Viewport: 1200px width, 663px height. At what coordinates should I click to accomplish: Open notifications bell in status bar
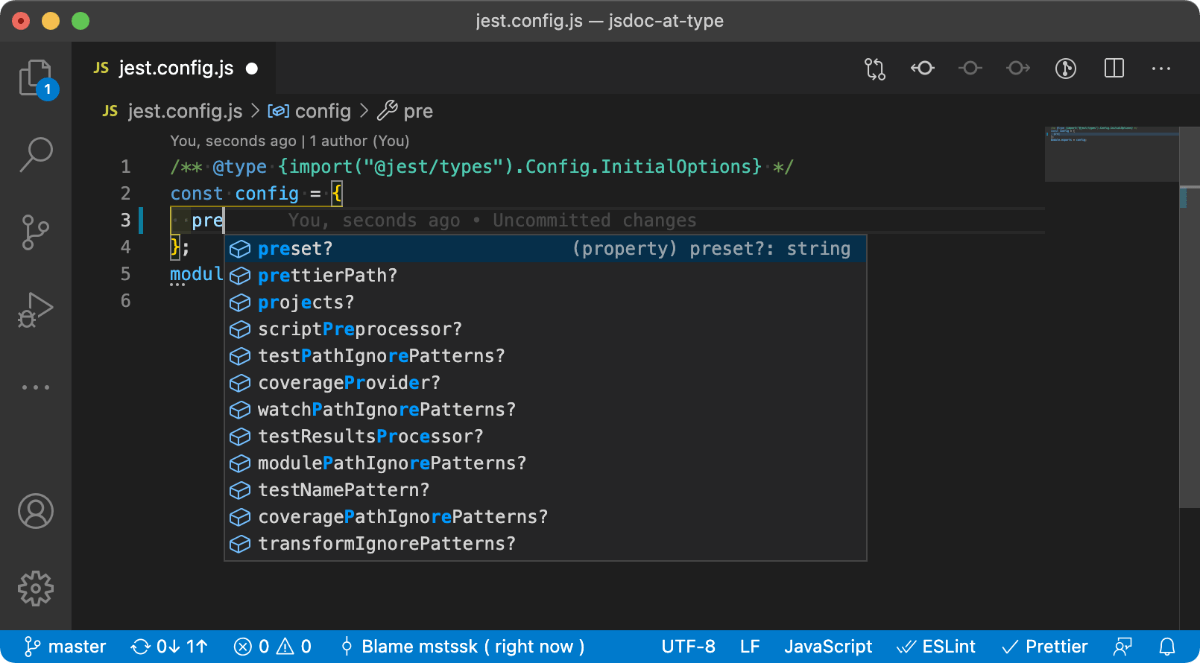click(1167, 646)
